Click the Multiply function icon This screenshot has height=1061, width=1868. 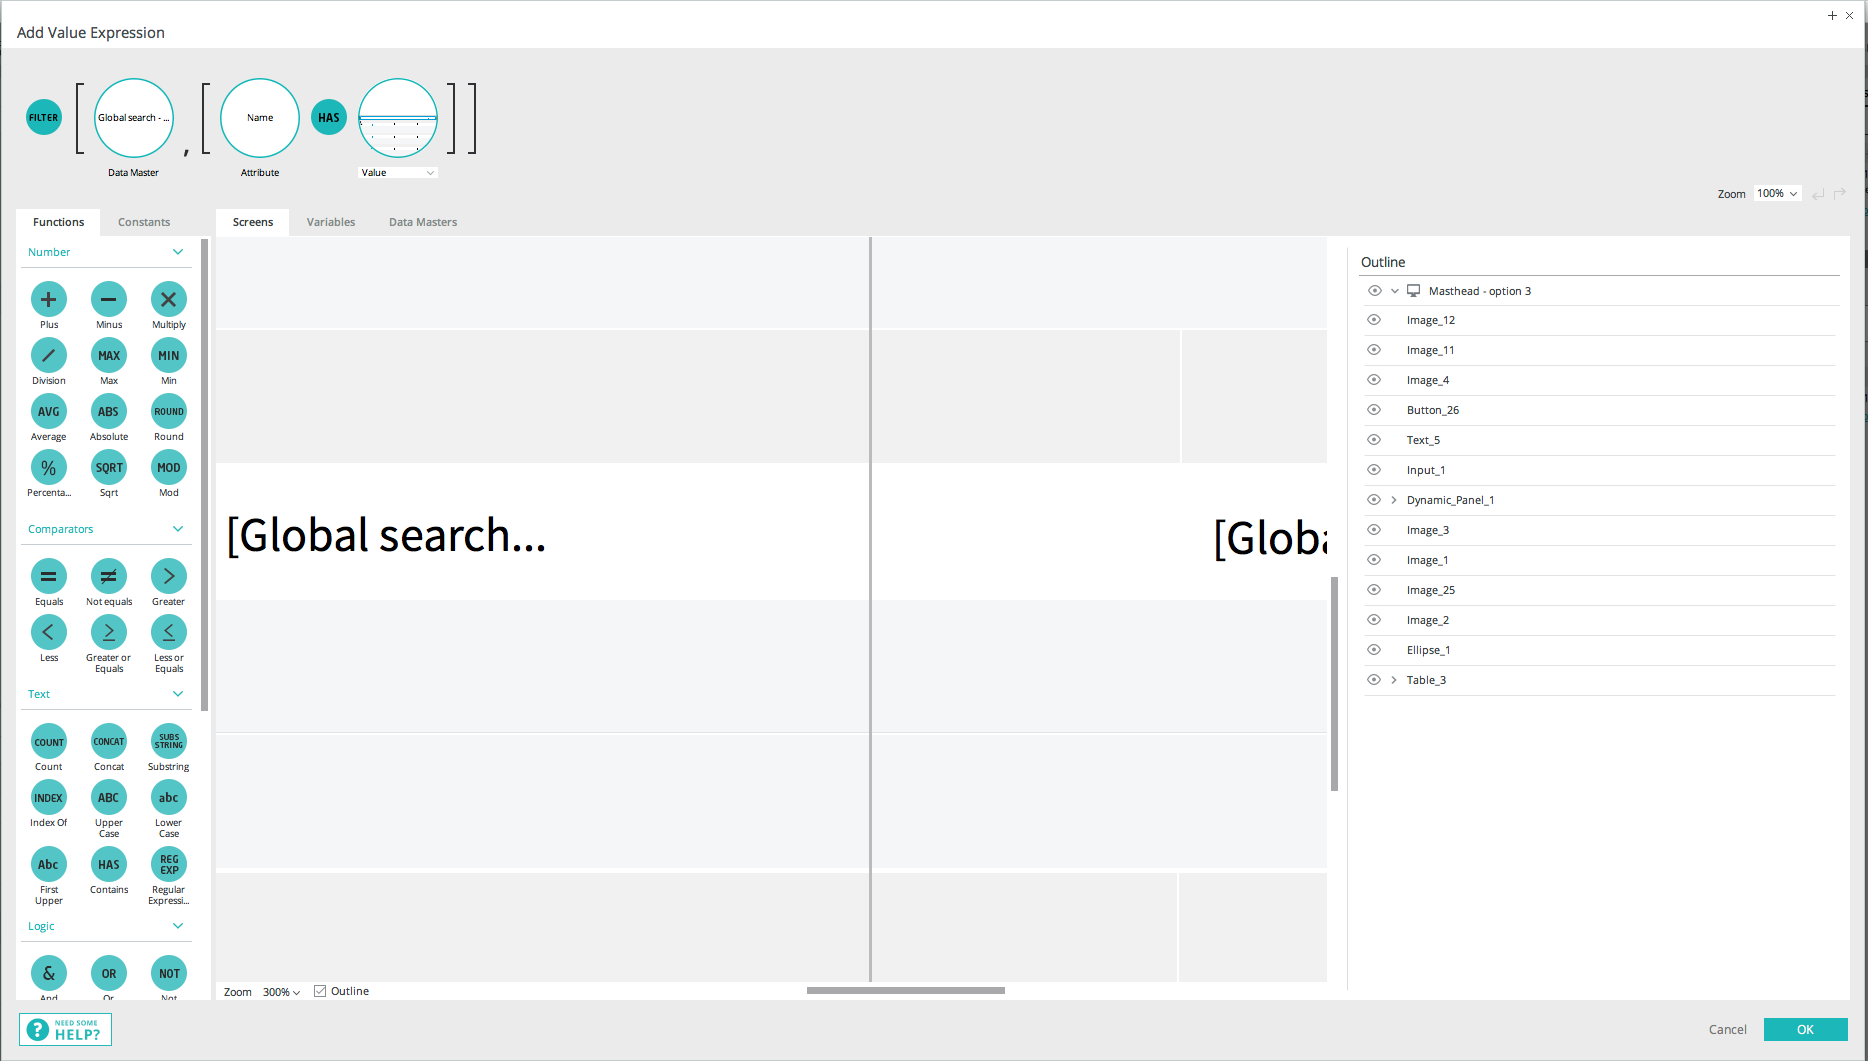pos(168,300)
